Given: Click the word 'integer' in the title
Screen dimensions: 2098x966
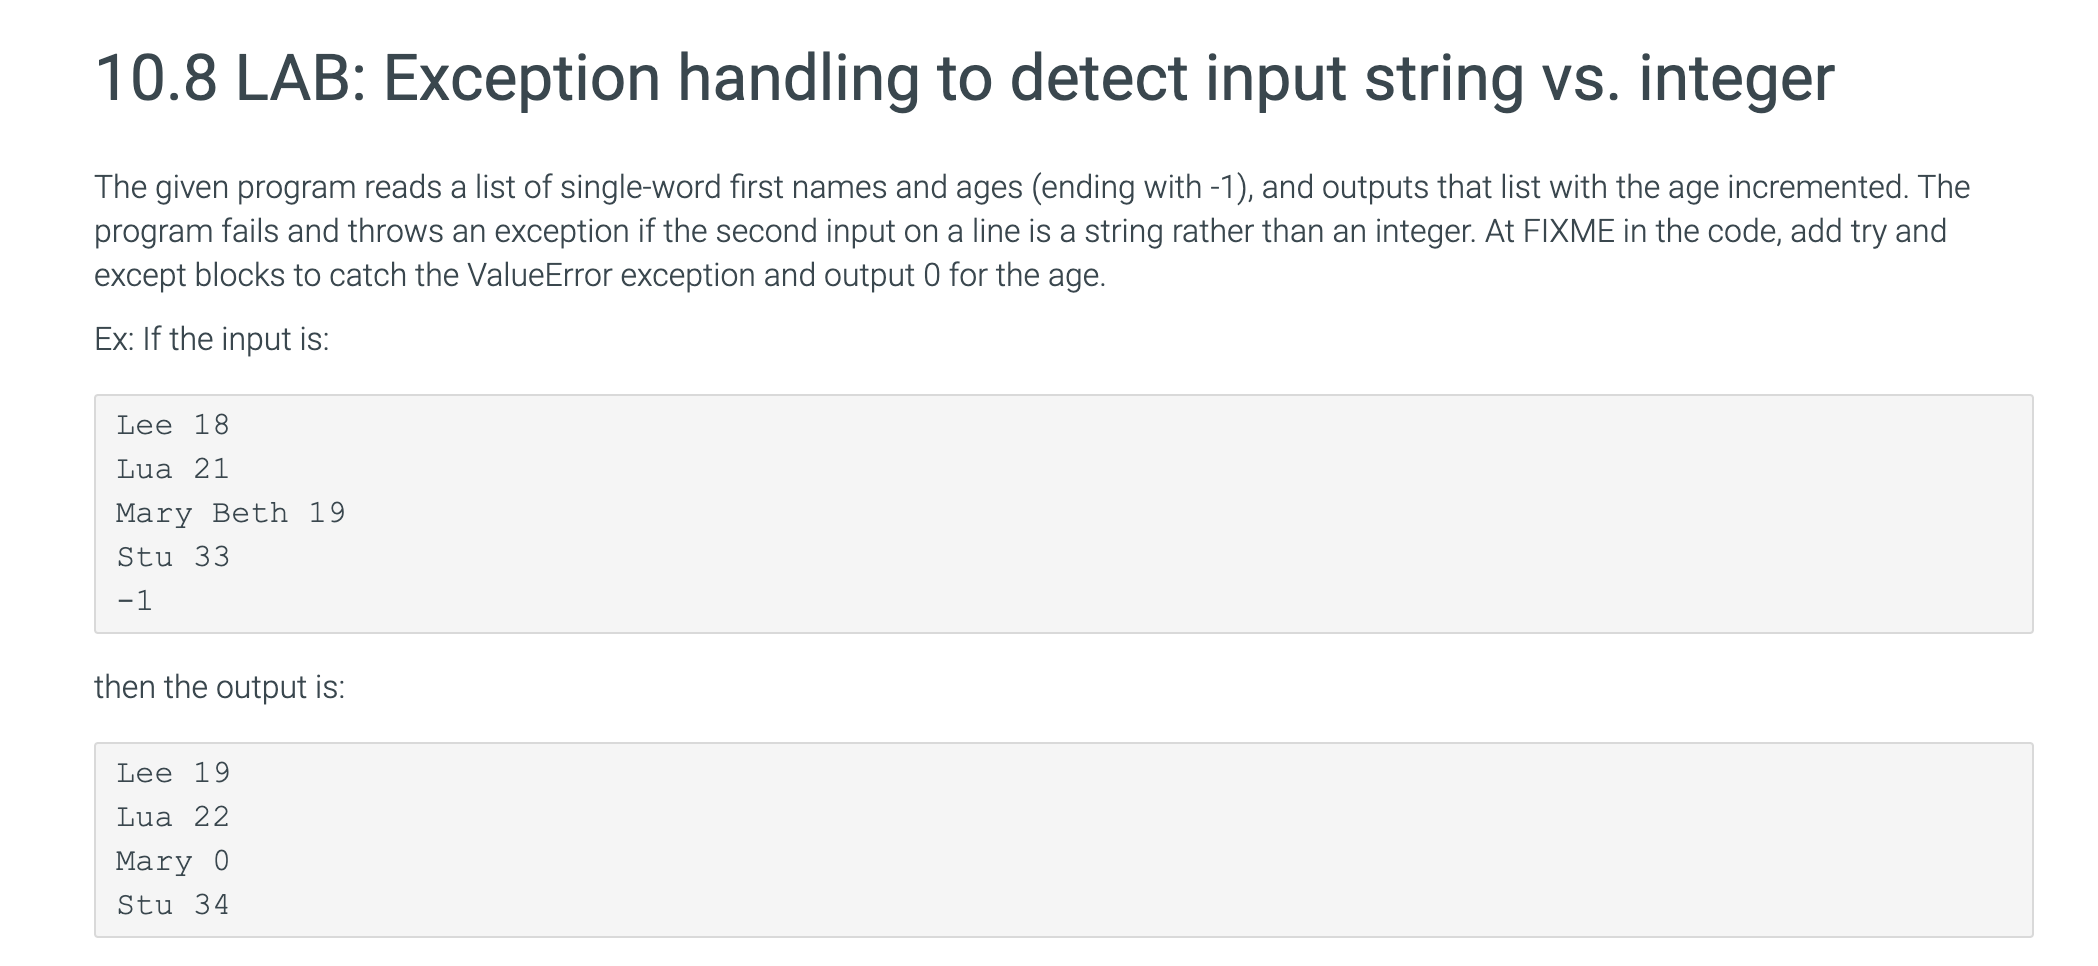Looking at the screenshot, I should [1736, 78].
